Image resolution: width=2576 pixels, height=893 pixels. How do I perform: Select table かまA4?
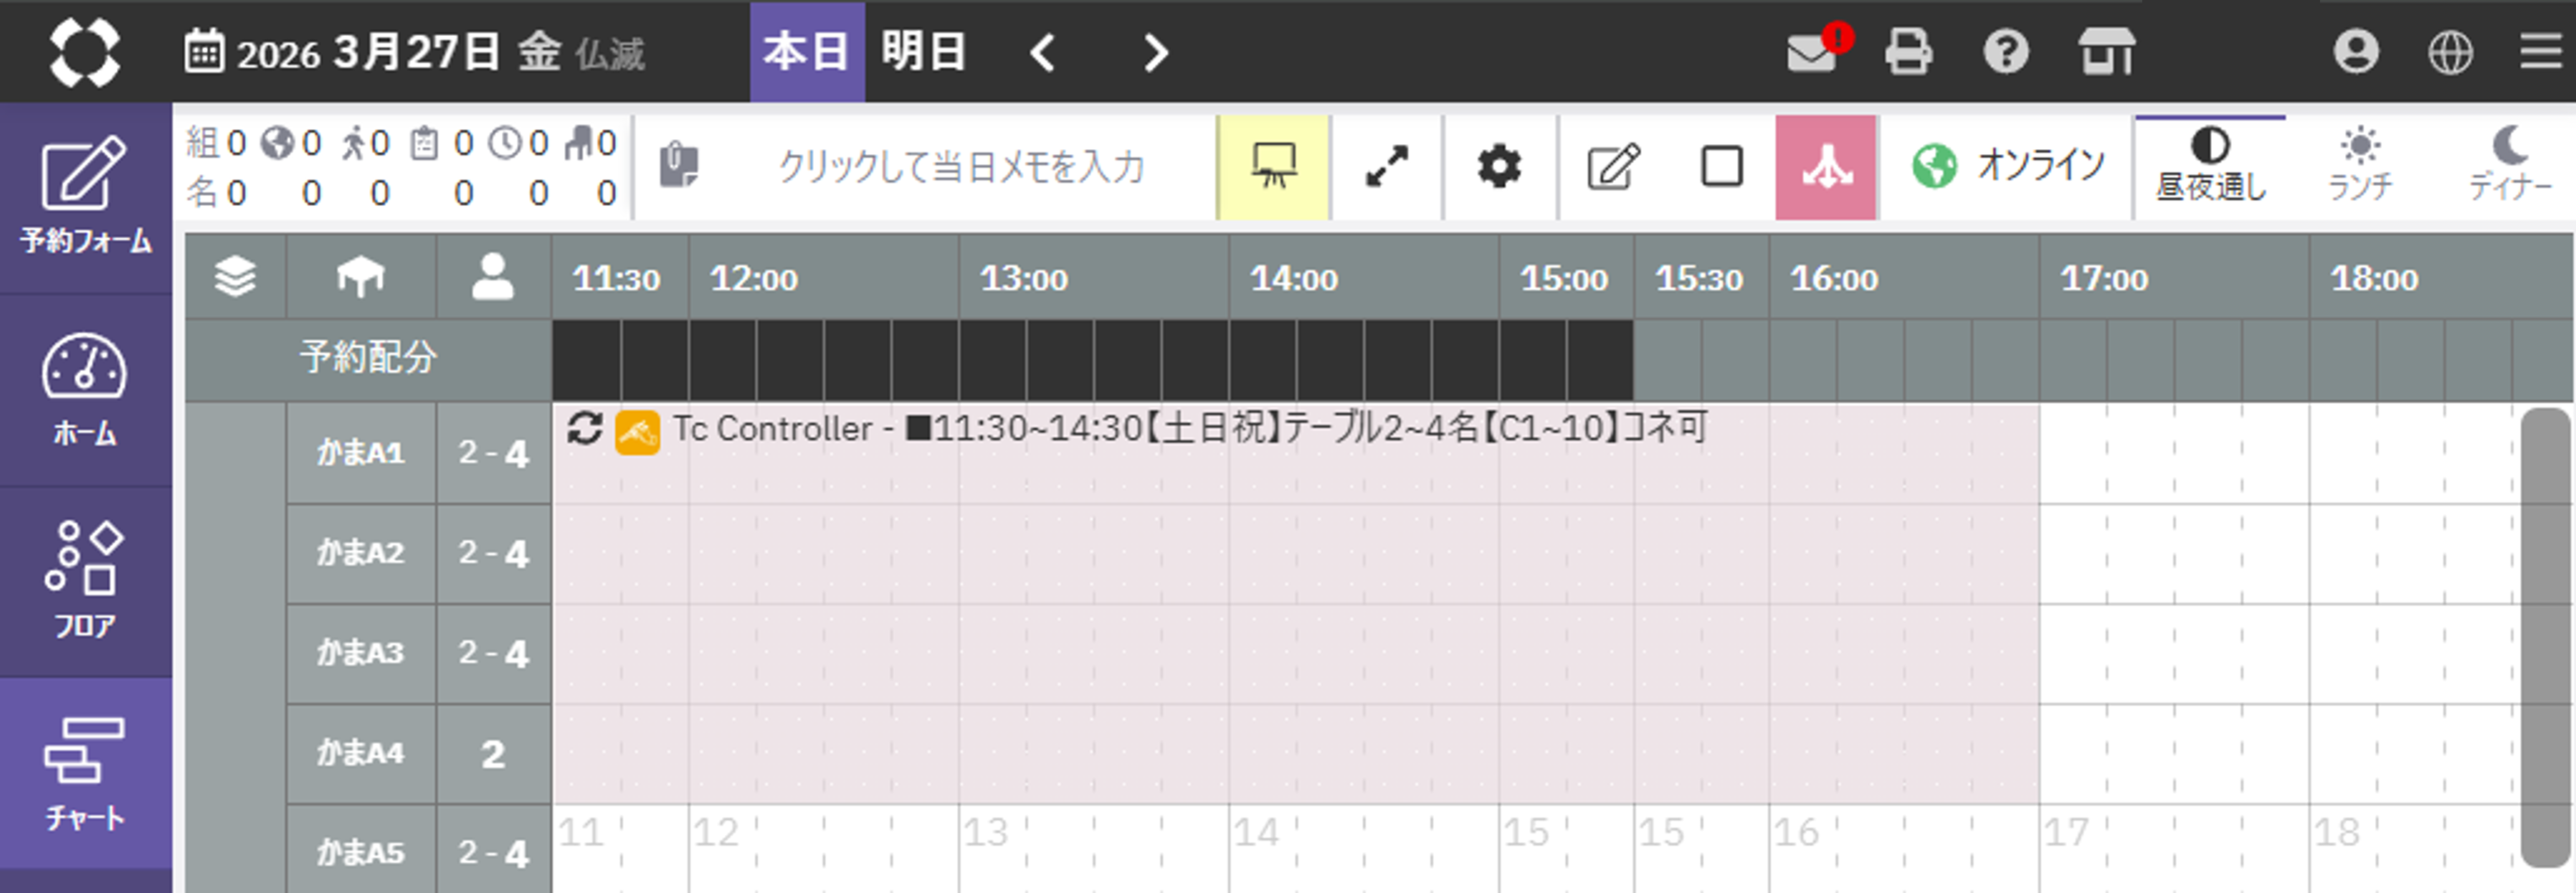pyautogui.click(x=361, y=754)
